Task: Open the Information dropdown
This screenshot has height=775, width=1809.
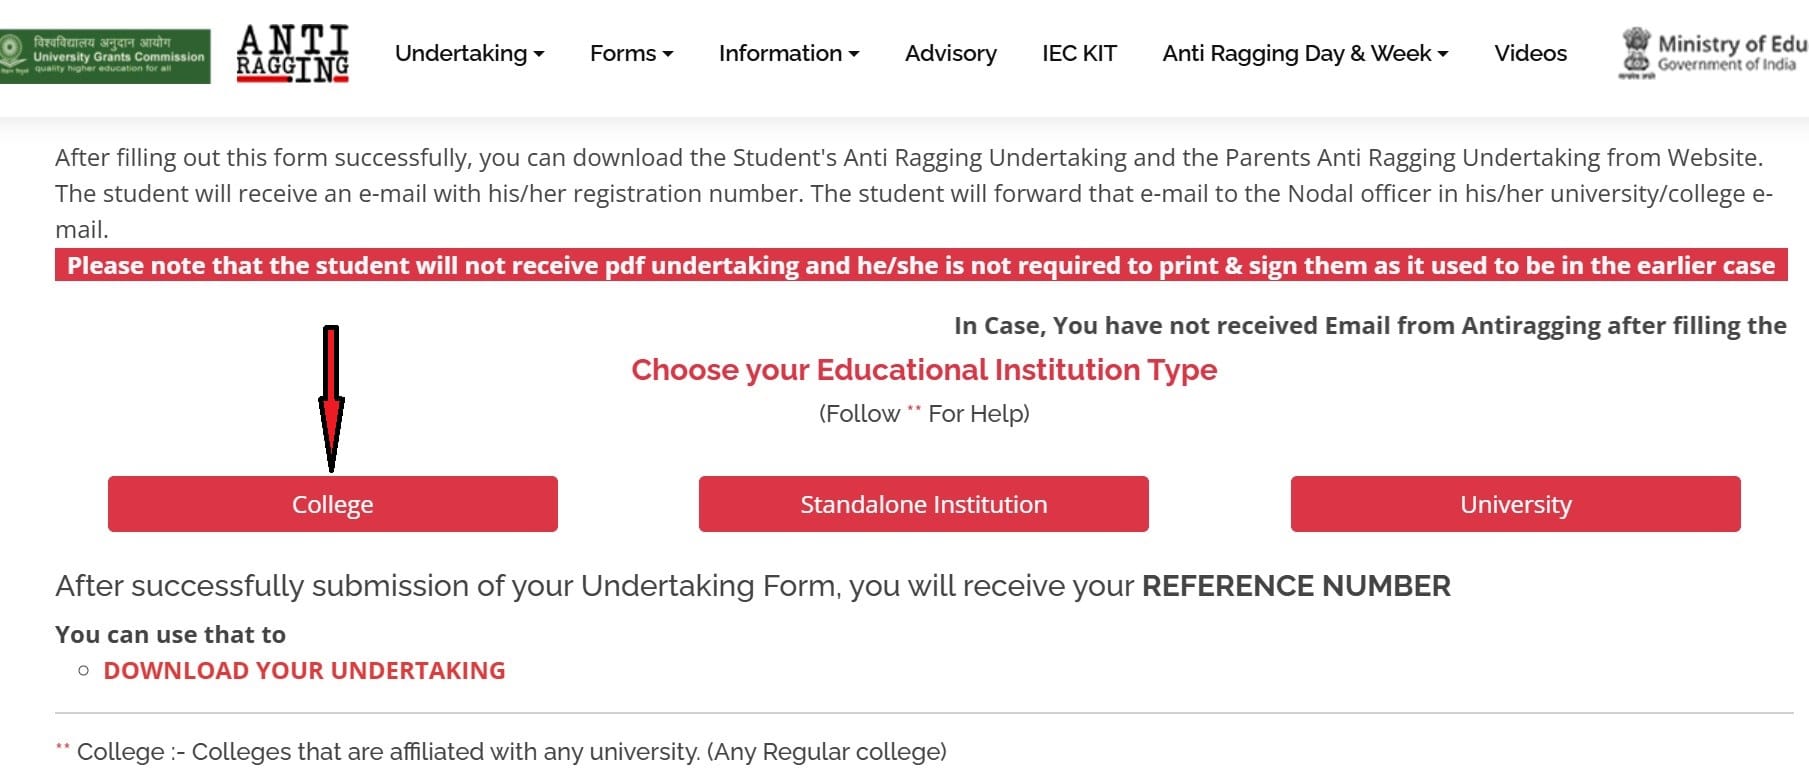Action: (788, 53)
